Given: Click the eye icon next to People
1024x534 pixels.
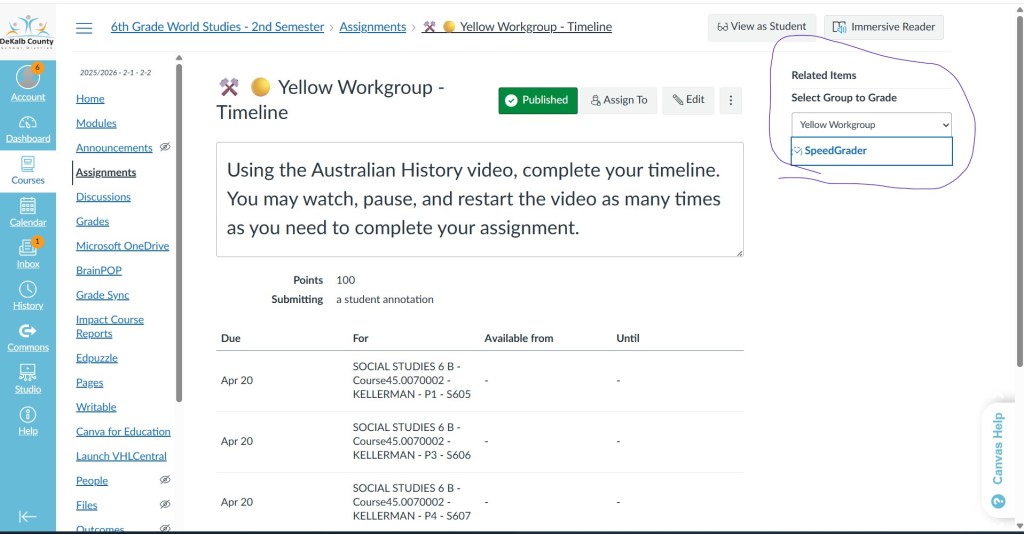Looking at the screenshot, I should (x=165, y=480).
